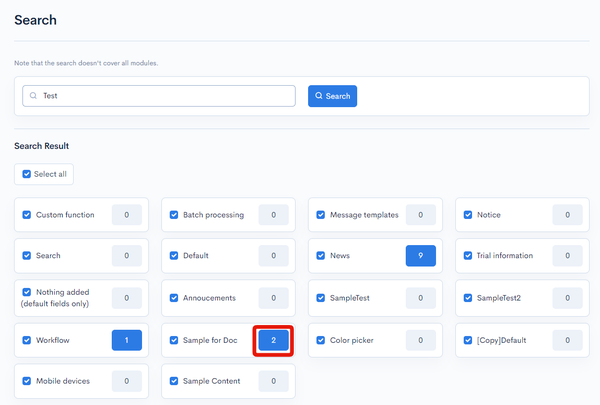Open the 2 results for Sample for Doc
The image size is (600, 405).
(x=274, y=340)
